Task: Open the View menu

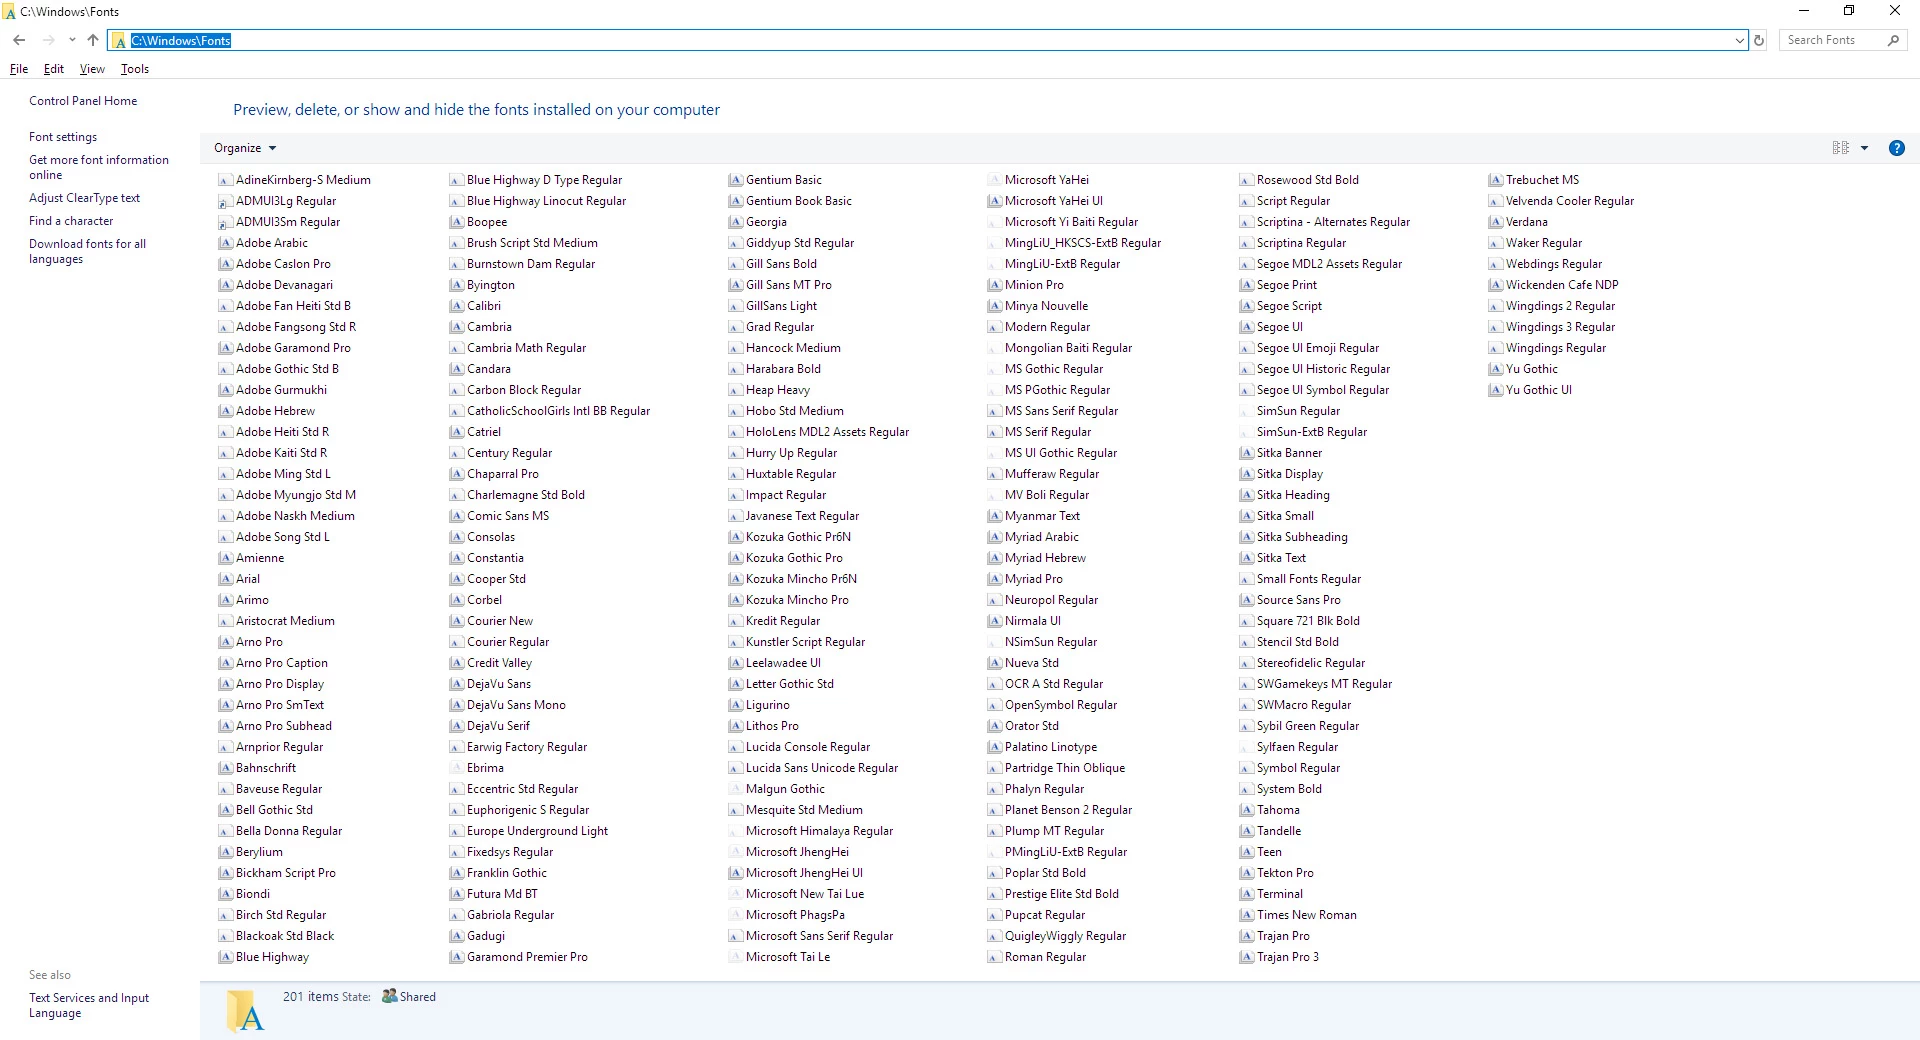Action: pos(92,69)
